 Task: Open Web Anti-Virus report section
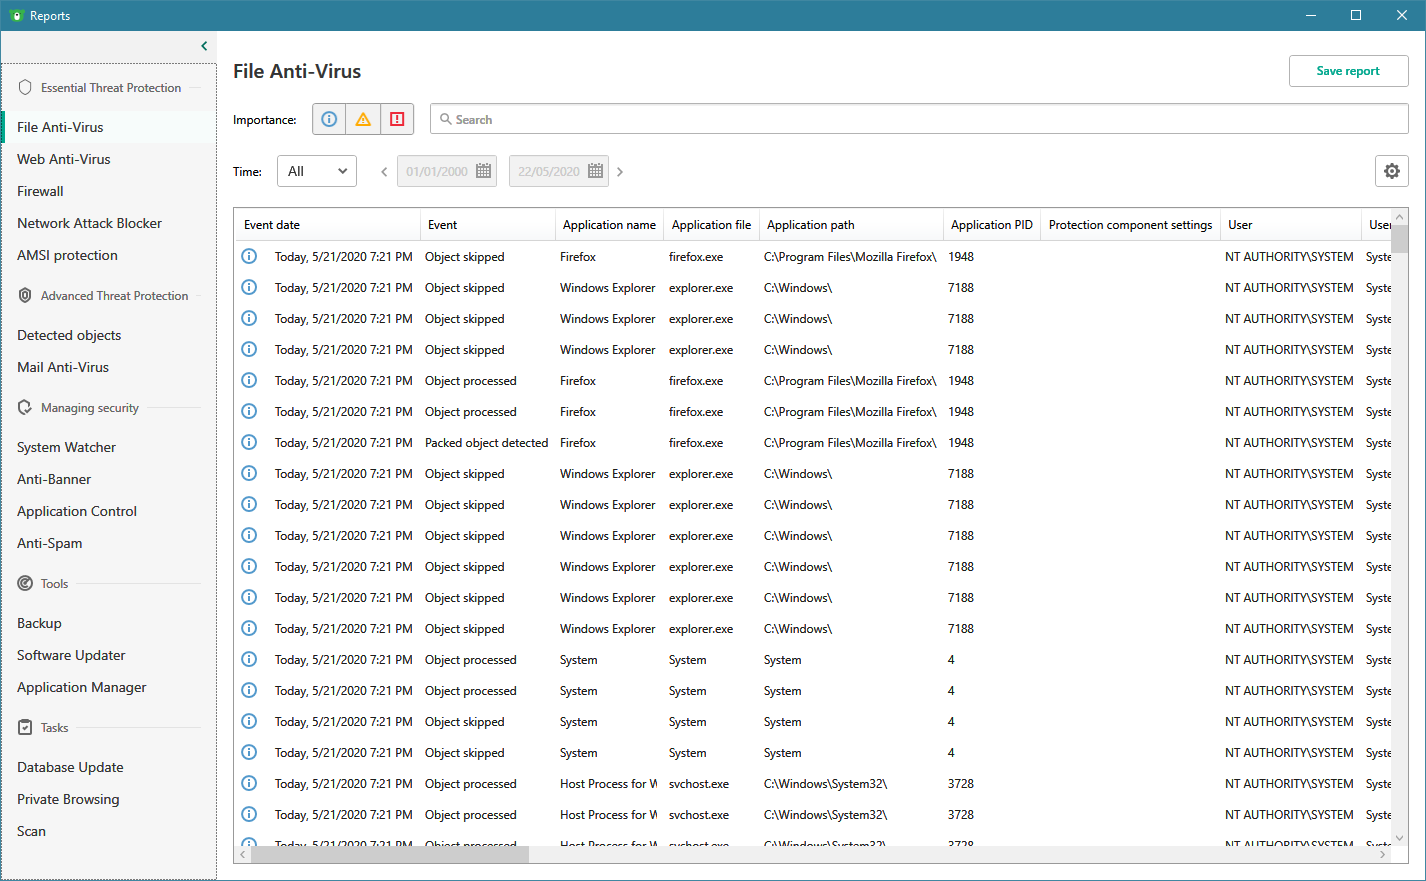pyautogui.click(x=64, y=159)
